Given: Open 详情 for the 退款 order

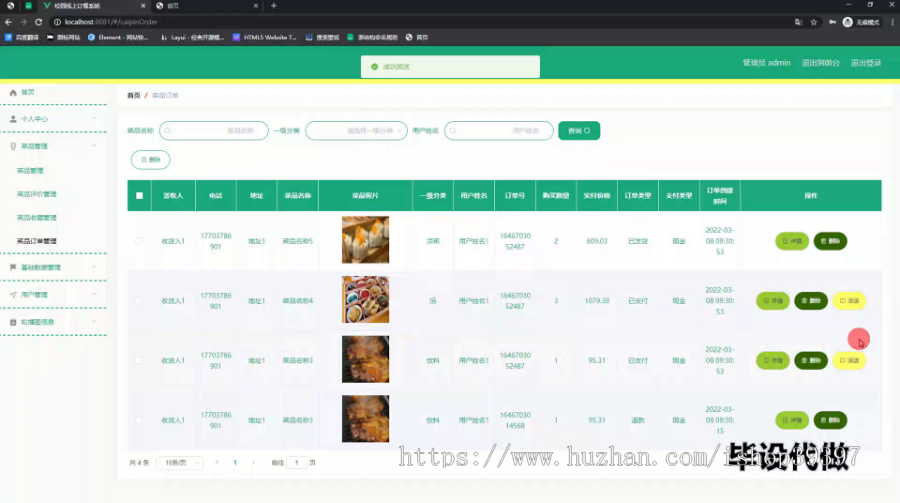Looking at the screenshot, I should pyautogui.click(x=792, y=420).
